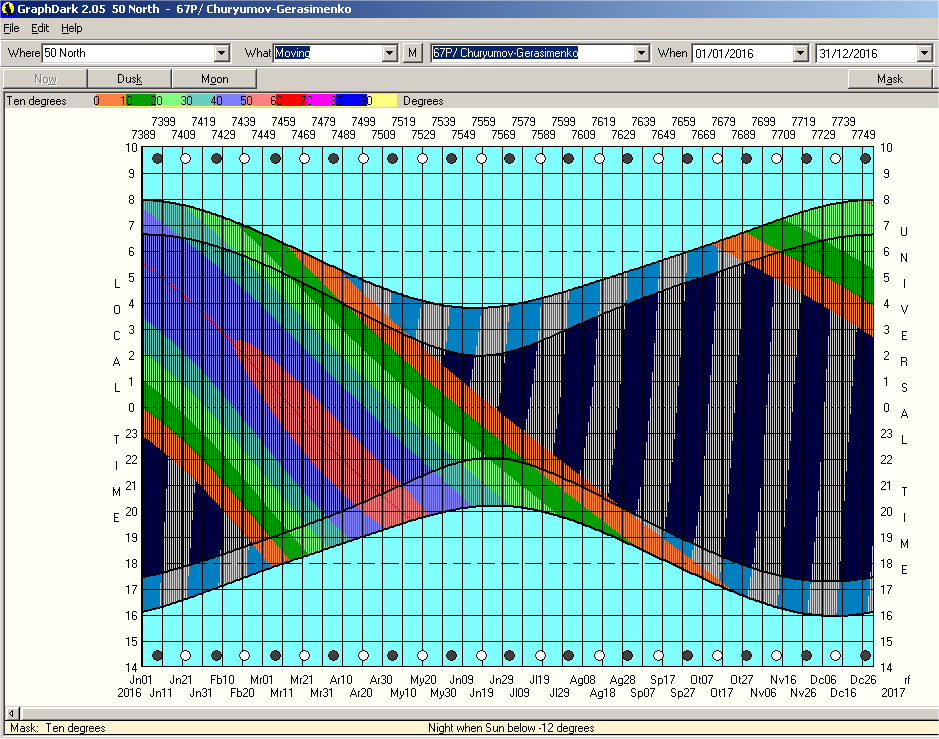Click the Dusk button
This screenshot has width=939, height=739.
tap(130, 79)
